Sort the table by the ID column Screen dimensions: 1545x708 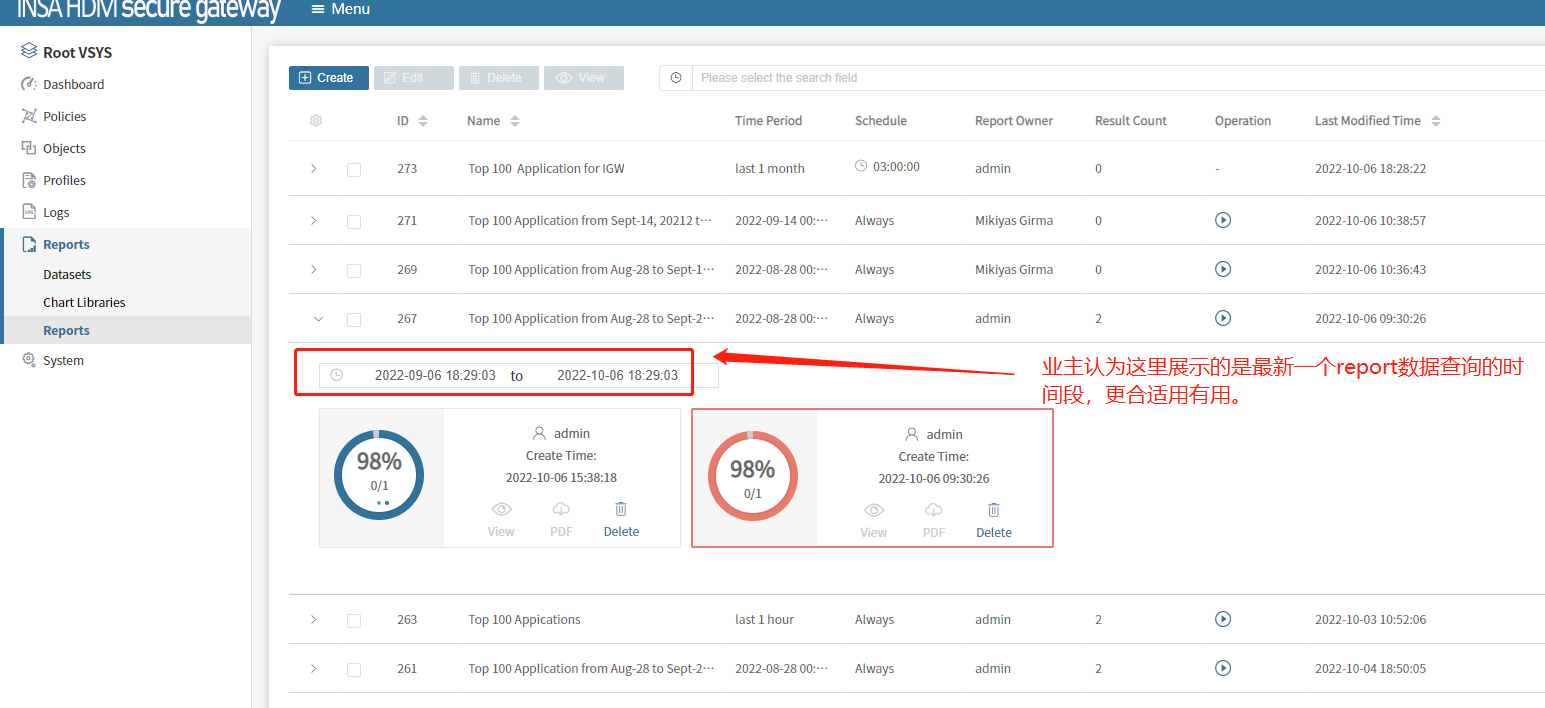[422, 121]
